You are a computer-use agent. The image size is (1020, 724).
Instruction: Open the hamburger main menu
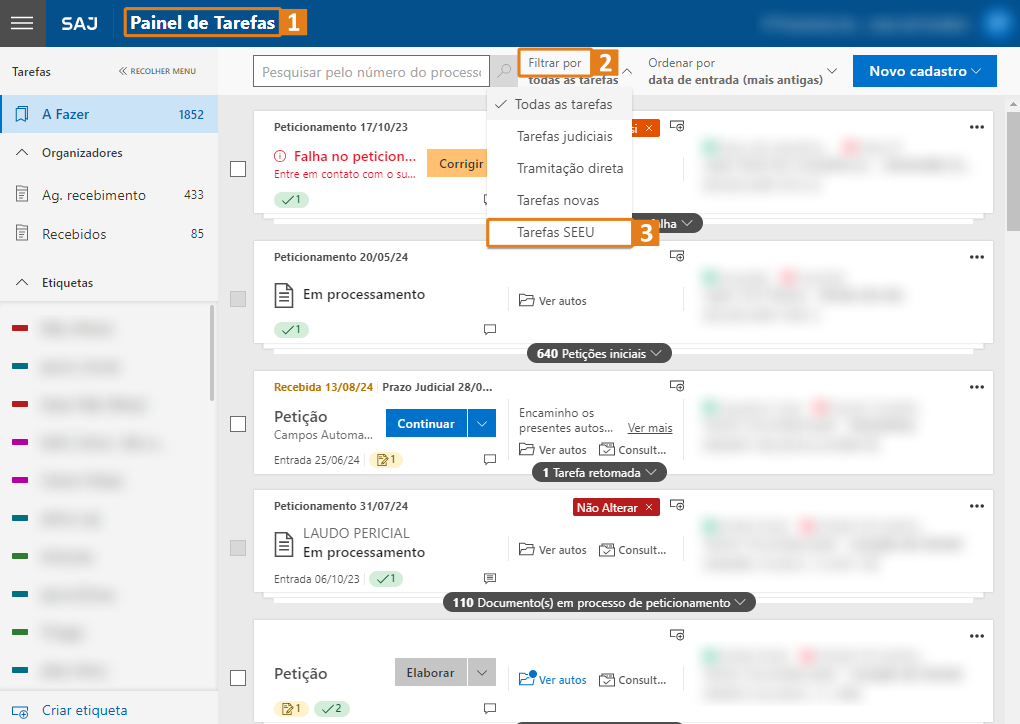pyautogui.click(x=22, y=24)
